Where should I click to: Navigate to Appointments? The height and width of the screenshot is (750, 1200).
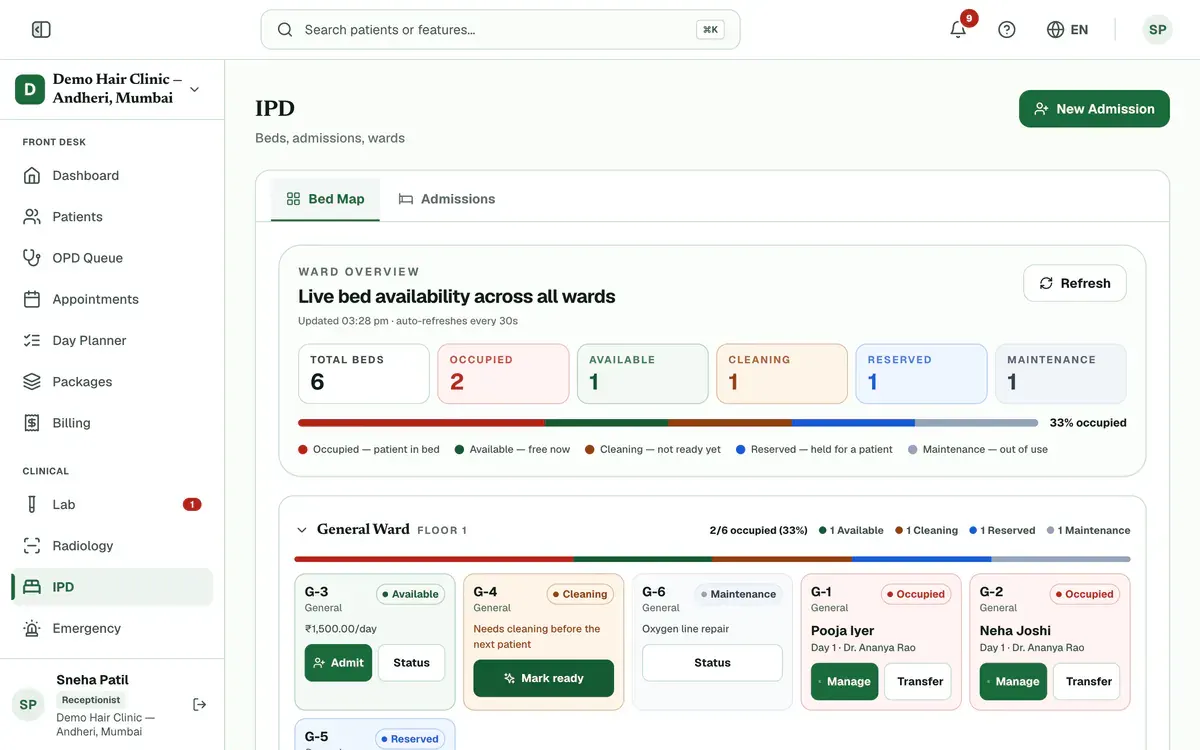[112, 299]
